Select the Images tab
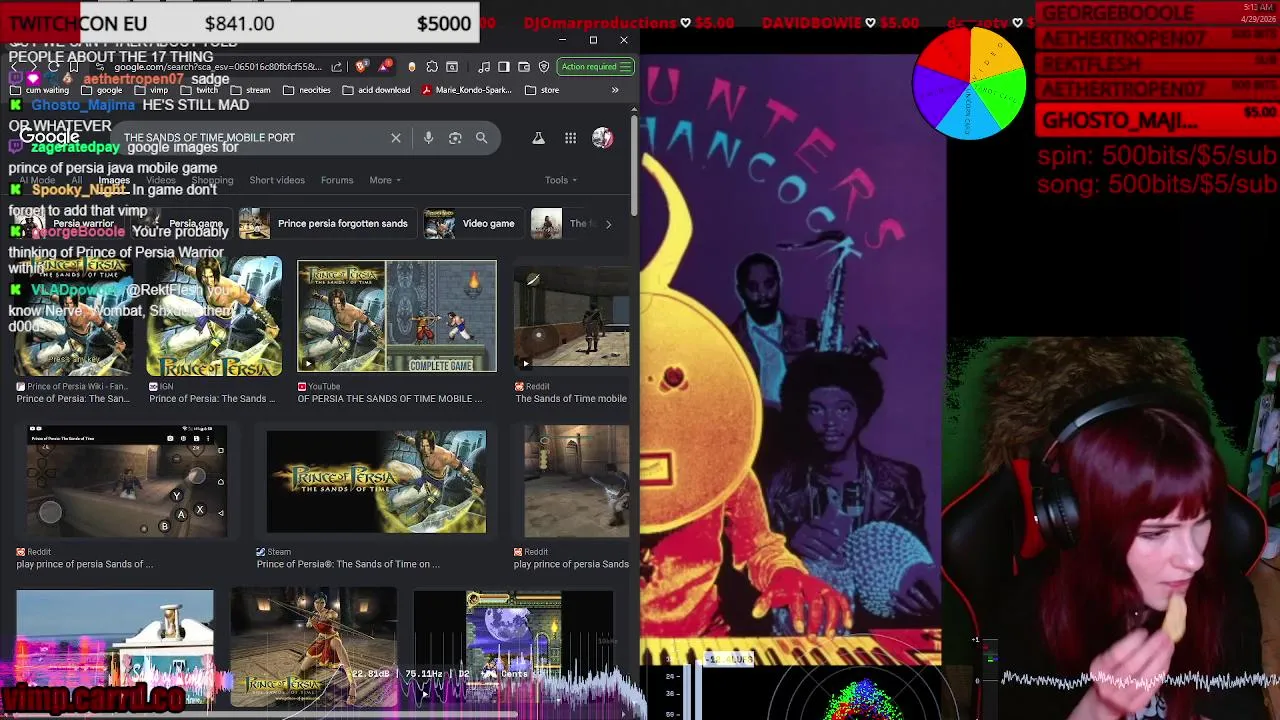 [114, 180]
